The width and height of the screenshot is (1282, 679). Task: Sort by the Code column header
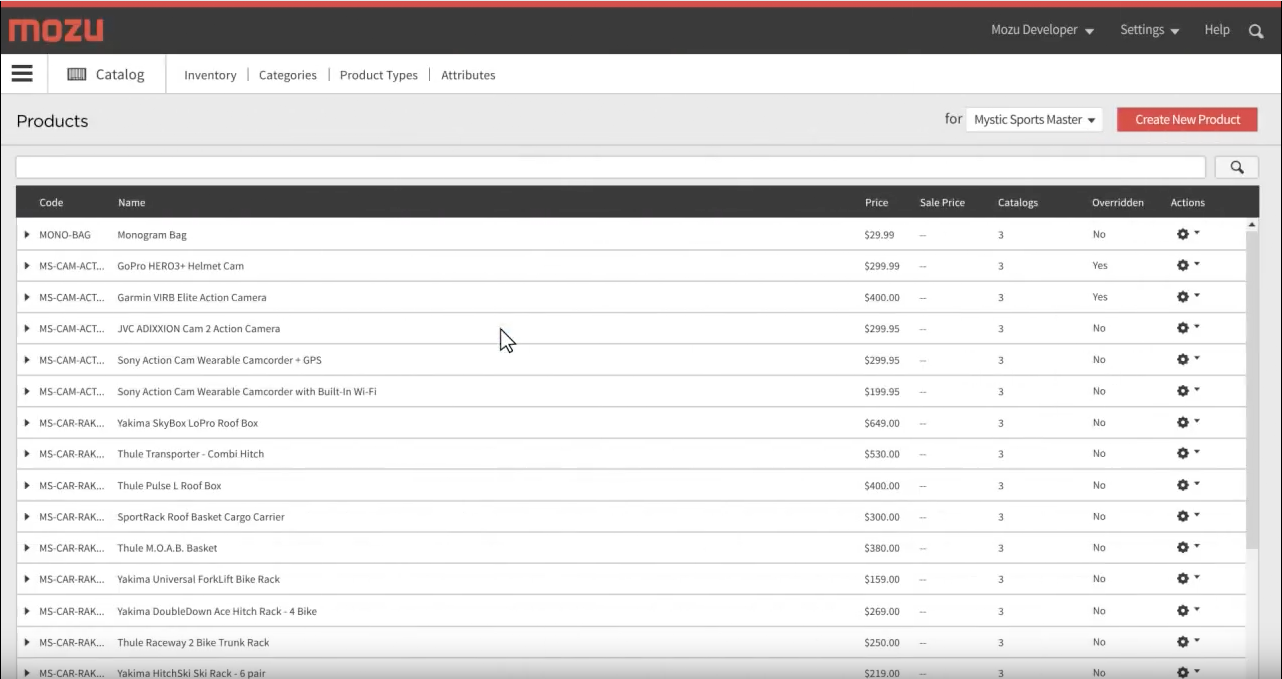pyautogui.click(x=51, y=202)
